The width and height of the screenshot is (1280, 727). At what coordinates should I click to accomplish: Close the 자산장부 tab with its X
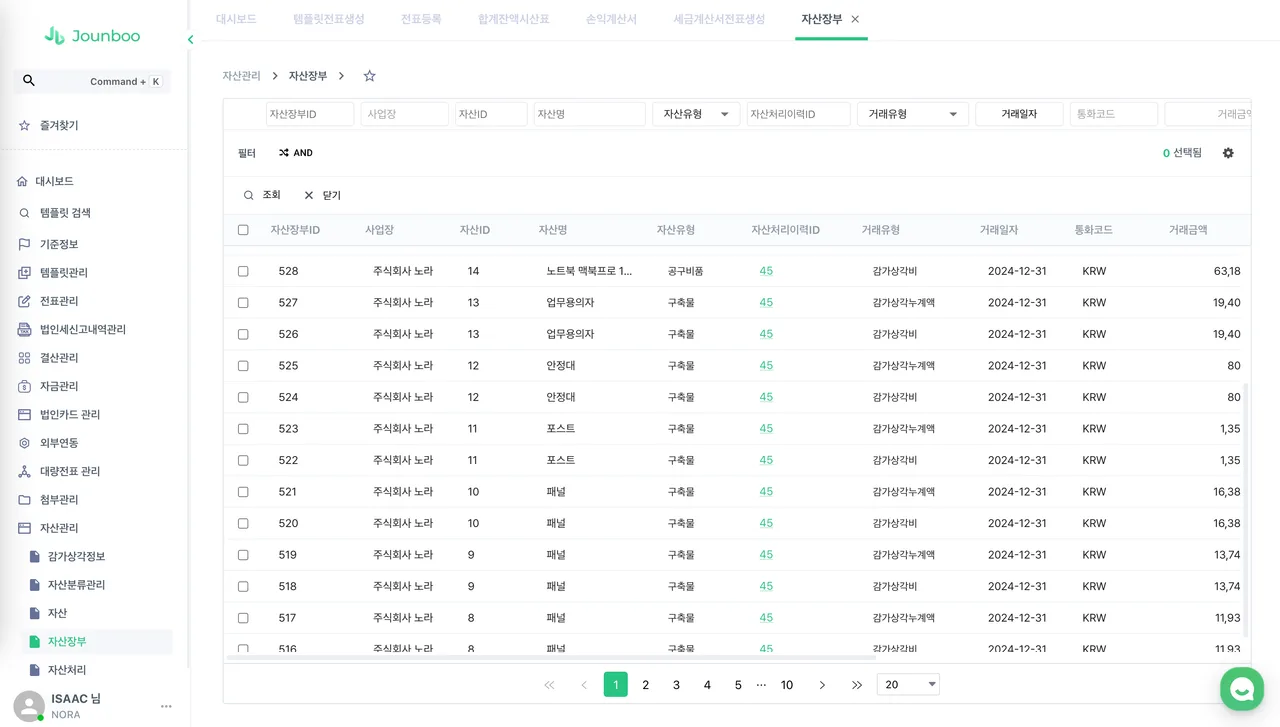tap(855, 19)
